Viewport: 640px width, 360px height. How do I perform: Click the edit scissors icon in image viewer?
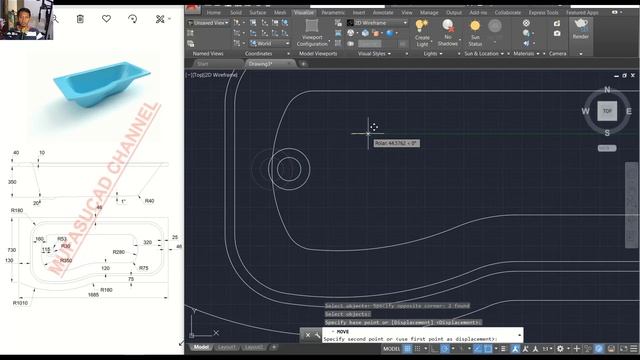coord(160,19)
